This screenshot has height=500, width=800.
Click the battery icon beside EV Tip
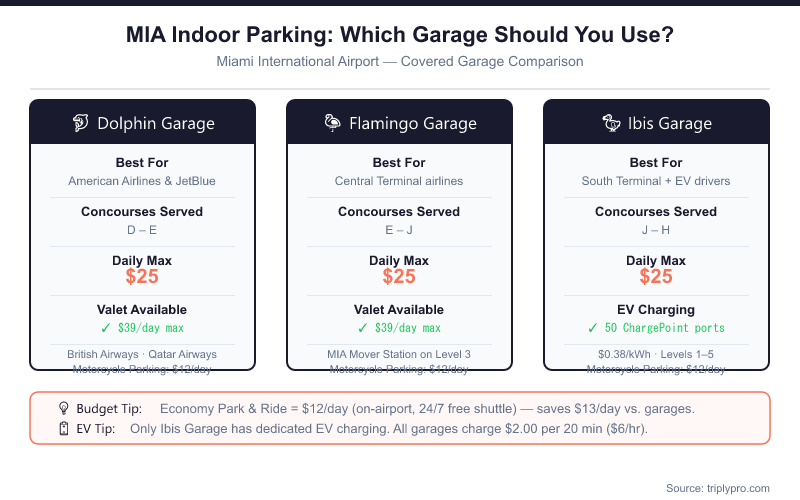62,428
